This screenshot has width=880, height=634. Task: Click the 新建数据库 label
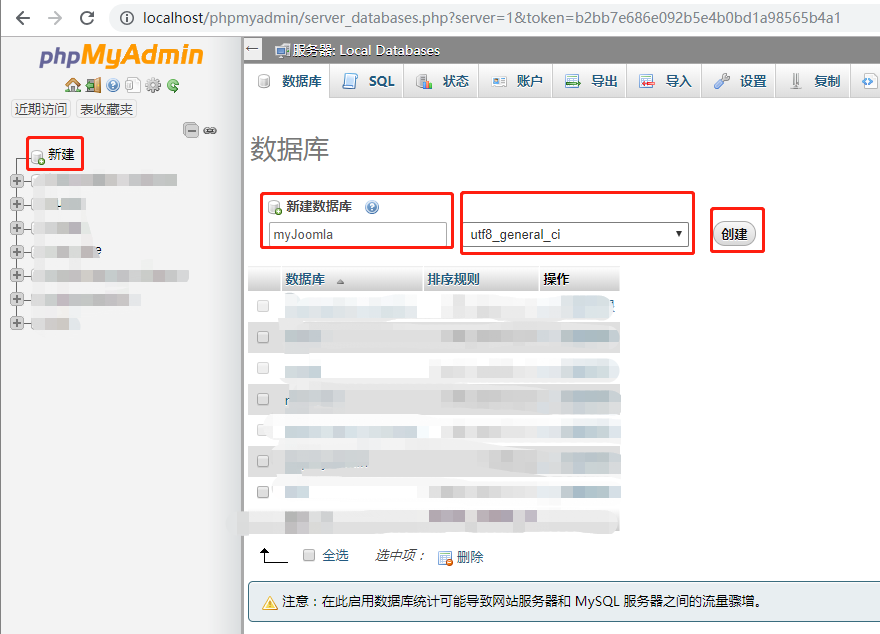click(x=319, y=206)
